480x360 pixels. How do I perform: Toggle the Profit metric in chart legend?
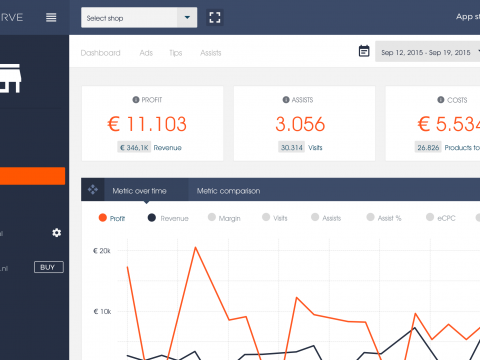point(112,218)
